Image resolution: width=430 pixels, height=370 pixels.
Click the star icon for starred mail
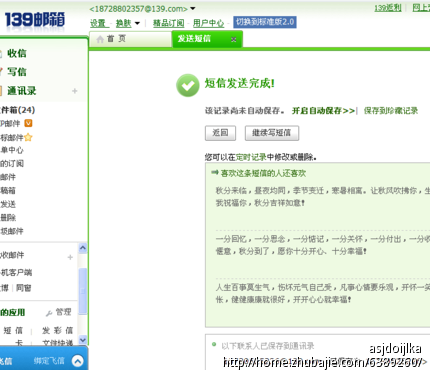(28, 137)
